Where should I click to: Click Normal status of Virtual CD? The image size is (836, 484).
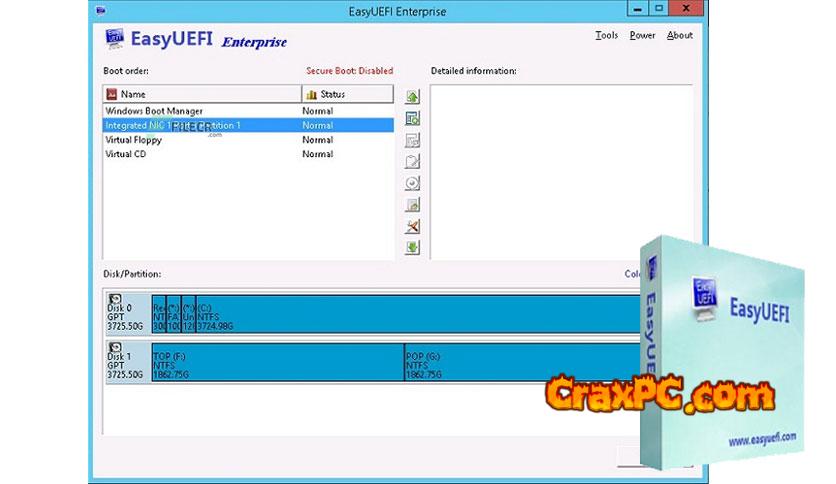click(x=318, y=154)
